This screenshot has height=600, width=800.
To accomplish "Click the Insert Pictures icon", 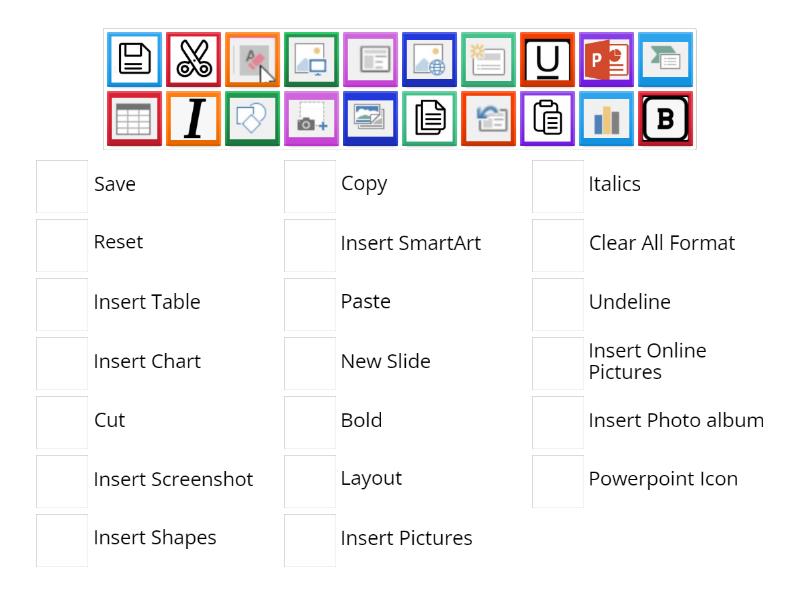I will click(x=370, y=117).
